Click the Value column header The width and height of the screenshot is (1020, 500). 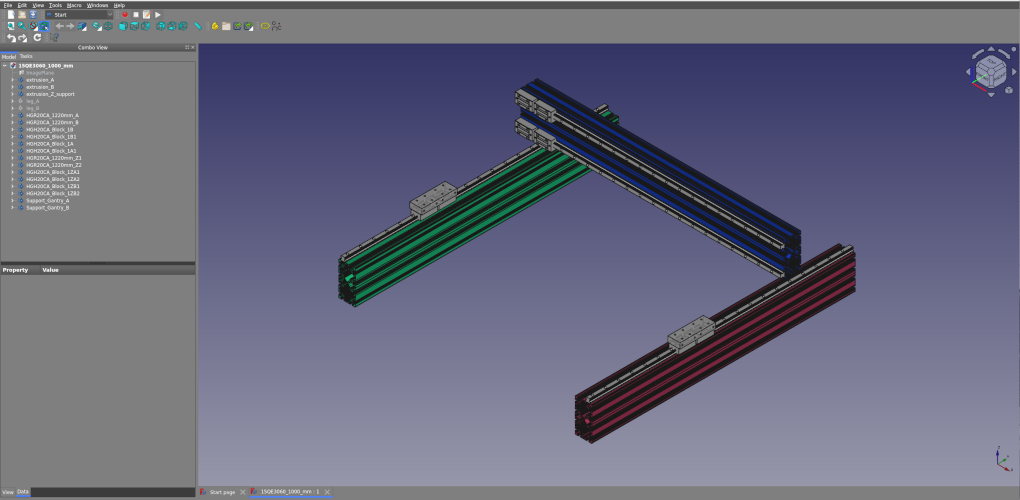pyautogui.click(x=51, y=269)
